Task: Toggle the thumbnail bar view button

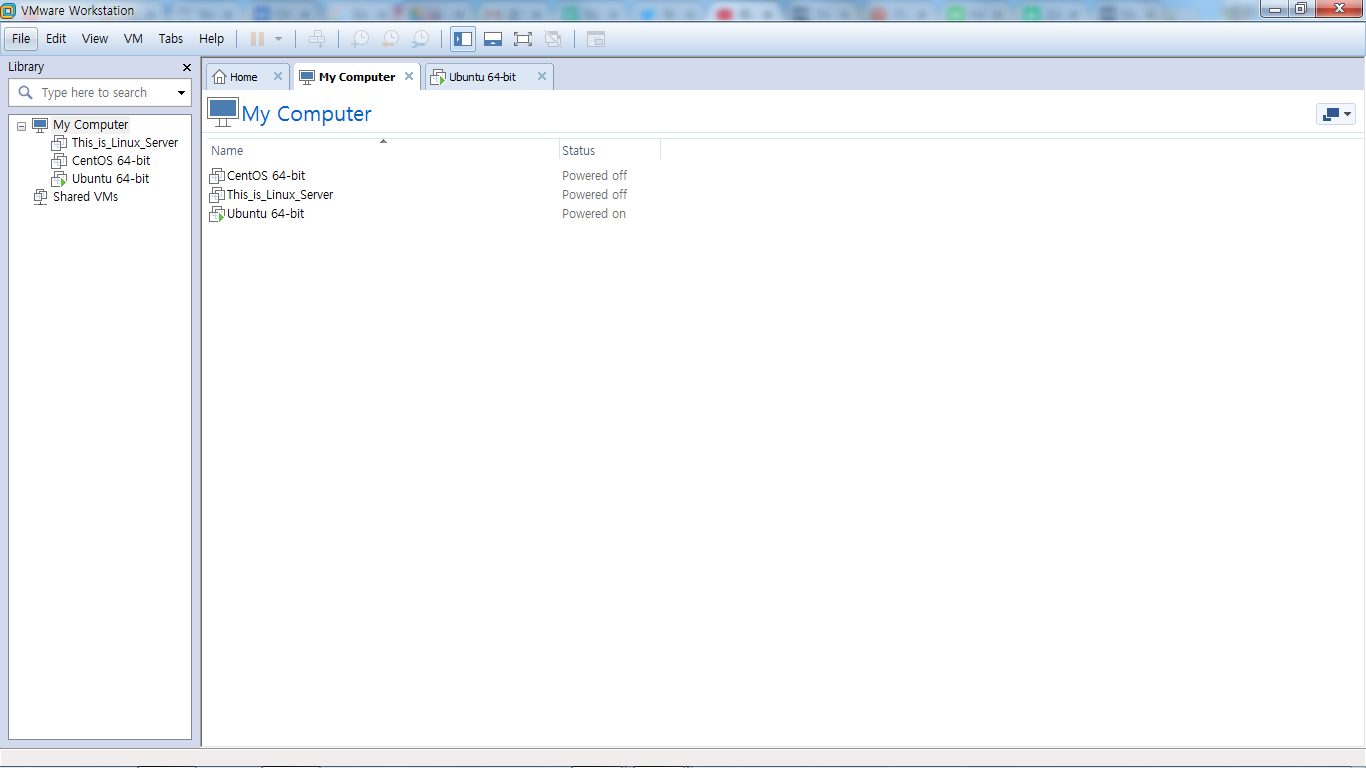Action: pos(493,39)
